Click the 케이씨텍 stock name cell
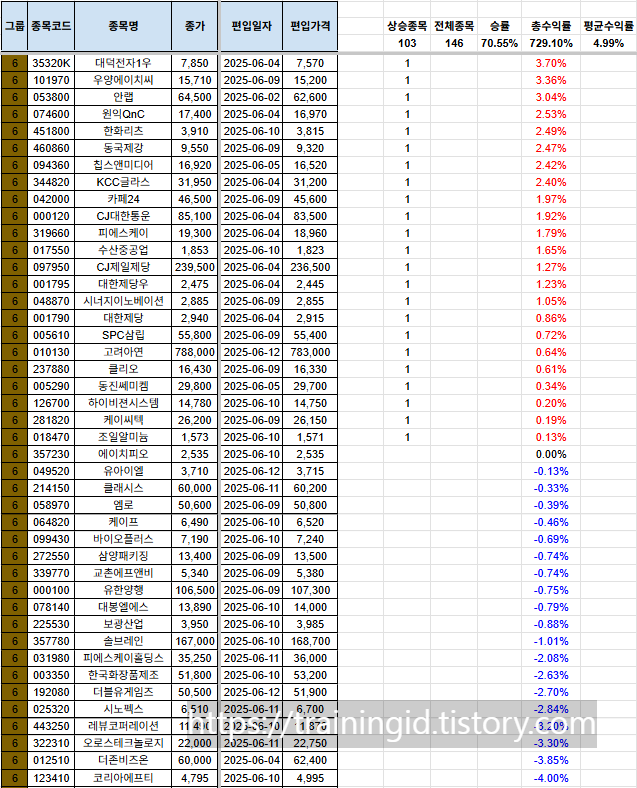The height and width of the screenshot is (788, 637). click(123, 421)
